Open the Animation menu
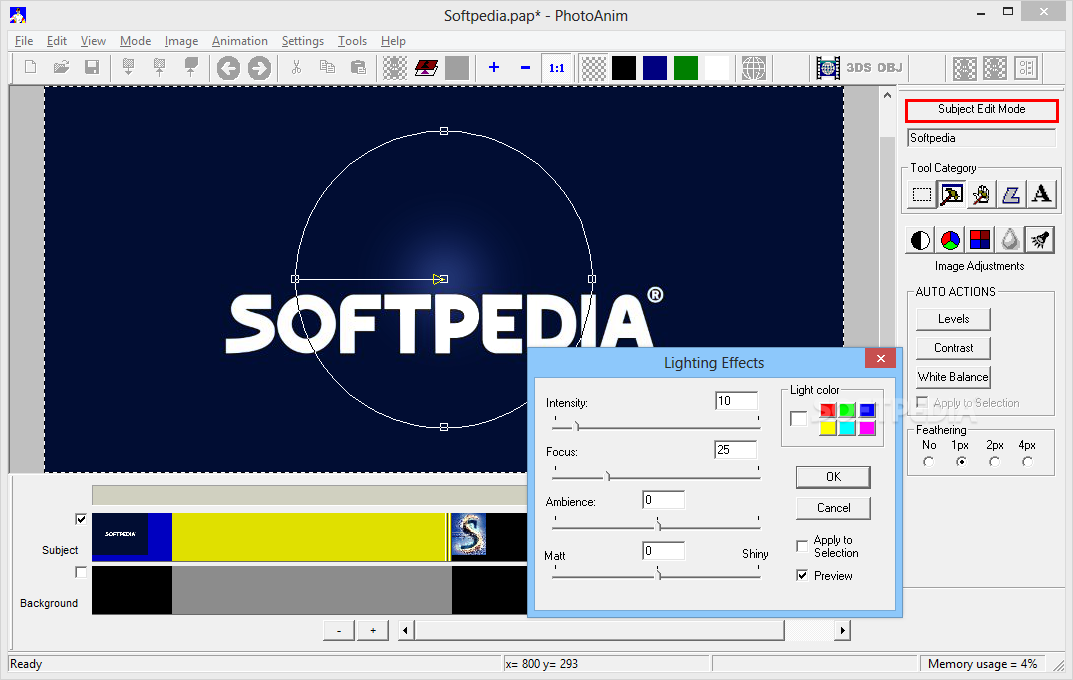 coord(240,41)
